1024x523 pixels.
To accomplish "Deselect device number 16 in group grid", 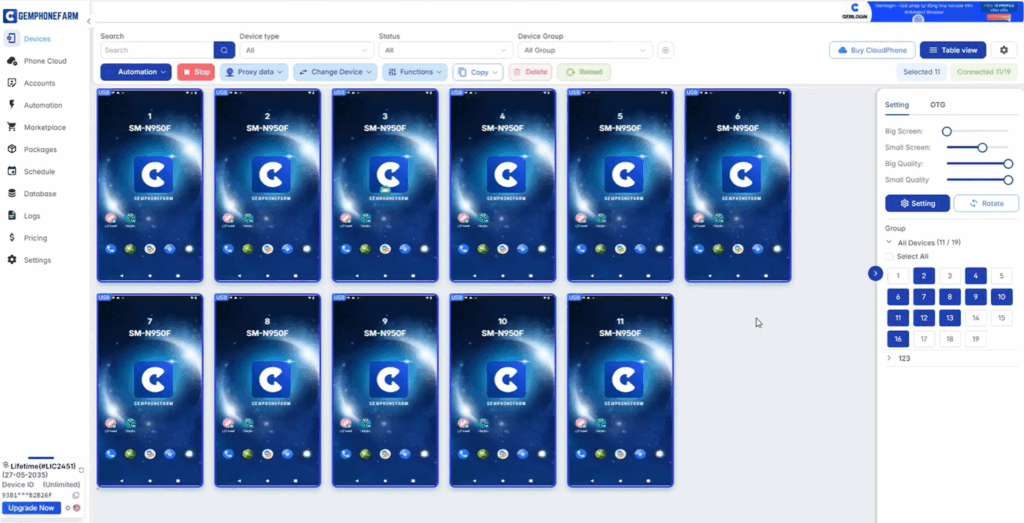I will click(x=898, y=339).
